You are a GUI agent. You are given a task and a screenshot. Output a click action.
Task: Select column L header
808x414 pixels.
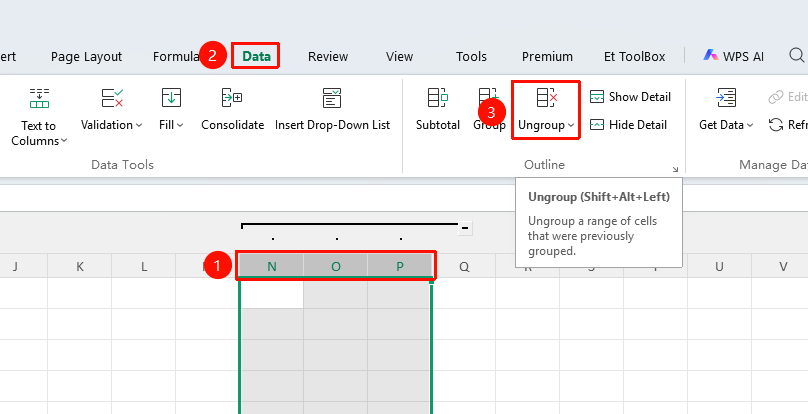coord(143,266)
